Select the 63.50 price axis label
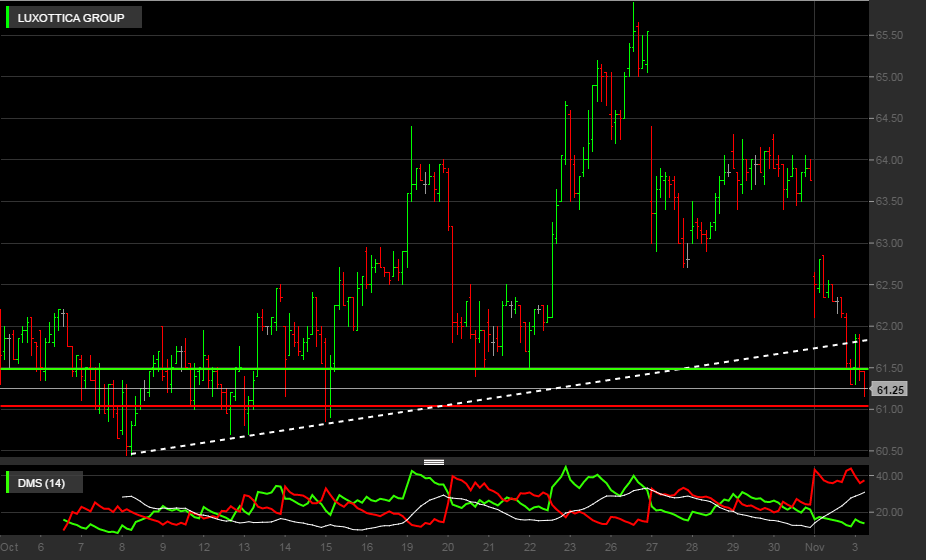This screenshot has width=926, height=560. [889, 201]
